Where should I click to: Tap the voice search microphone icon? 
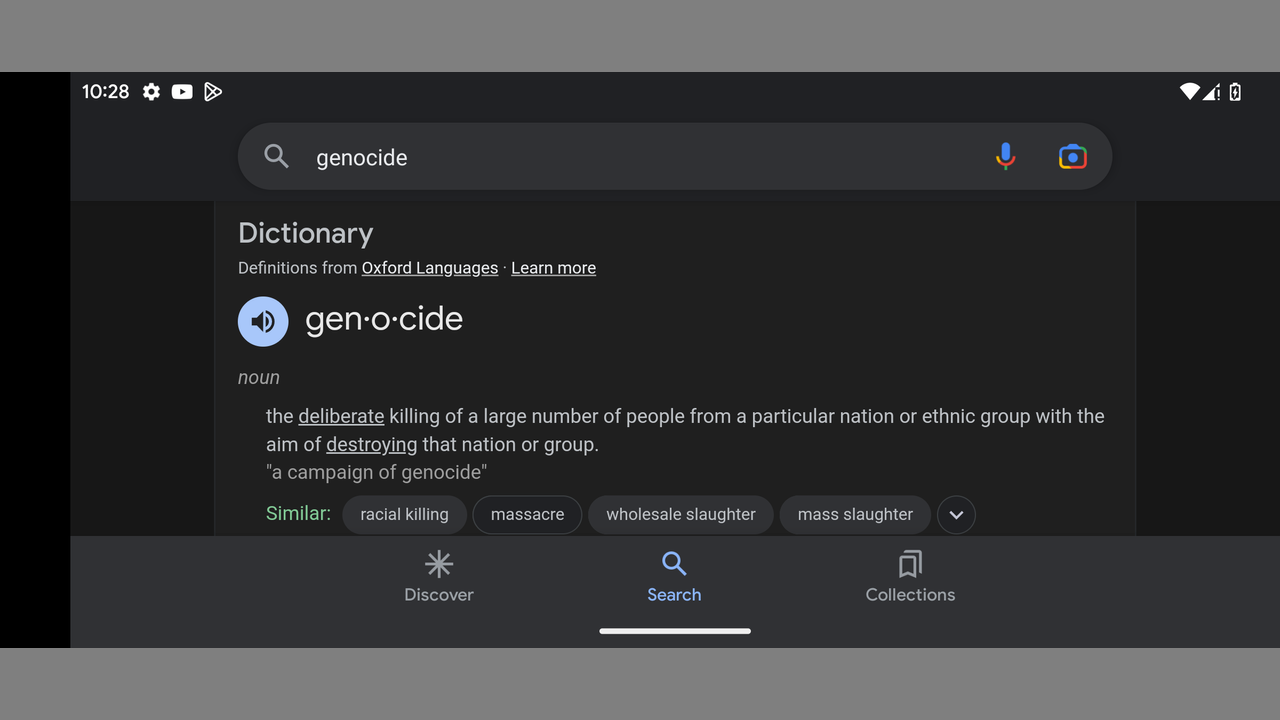pyautogui.click(x=1005, y=157)
